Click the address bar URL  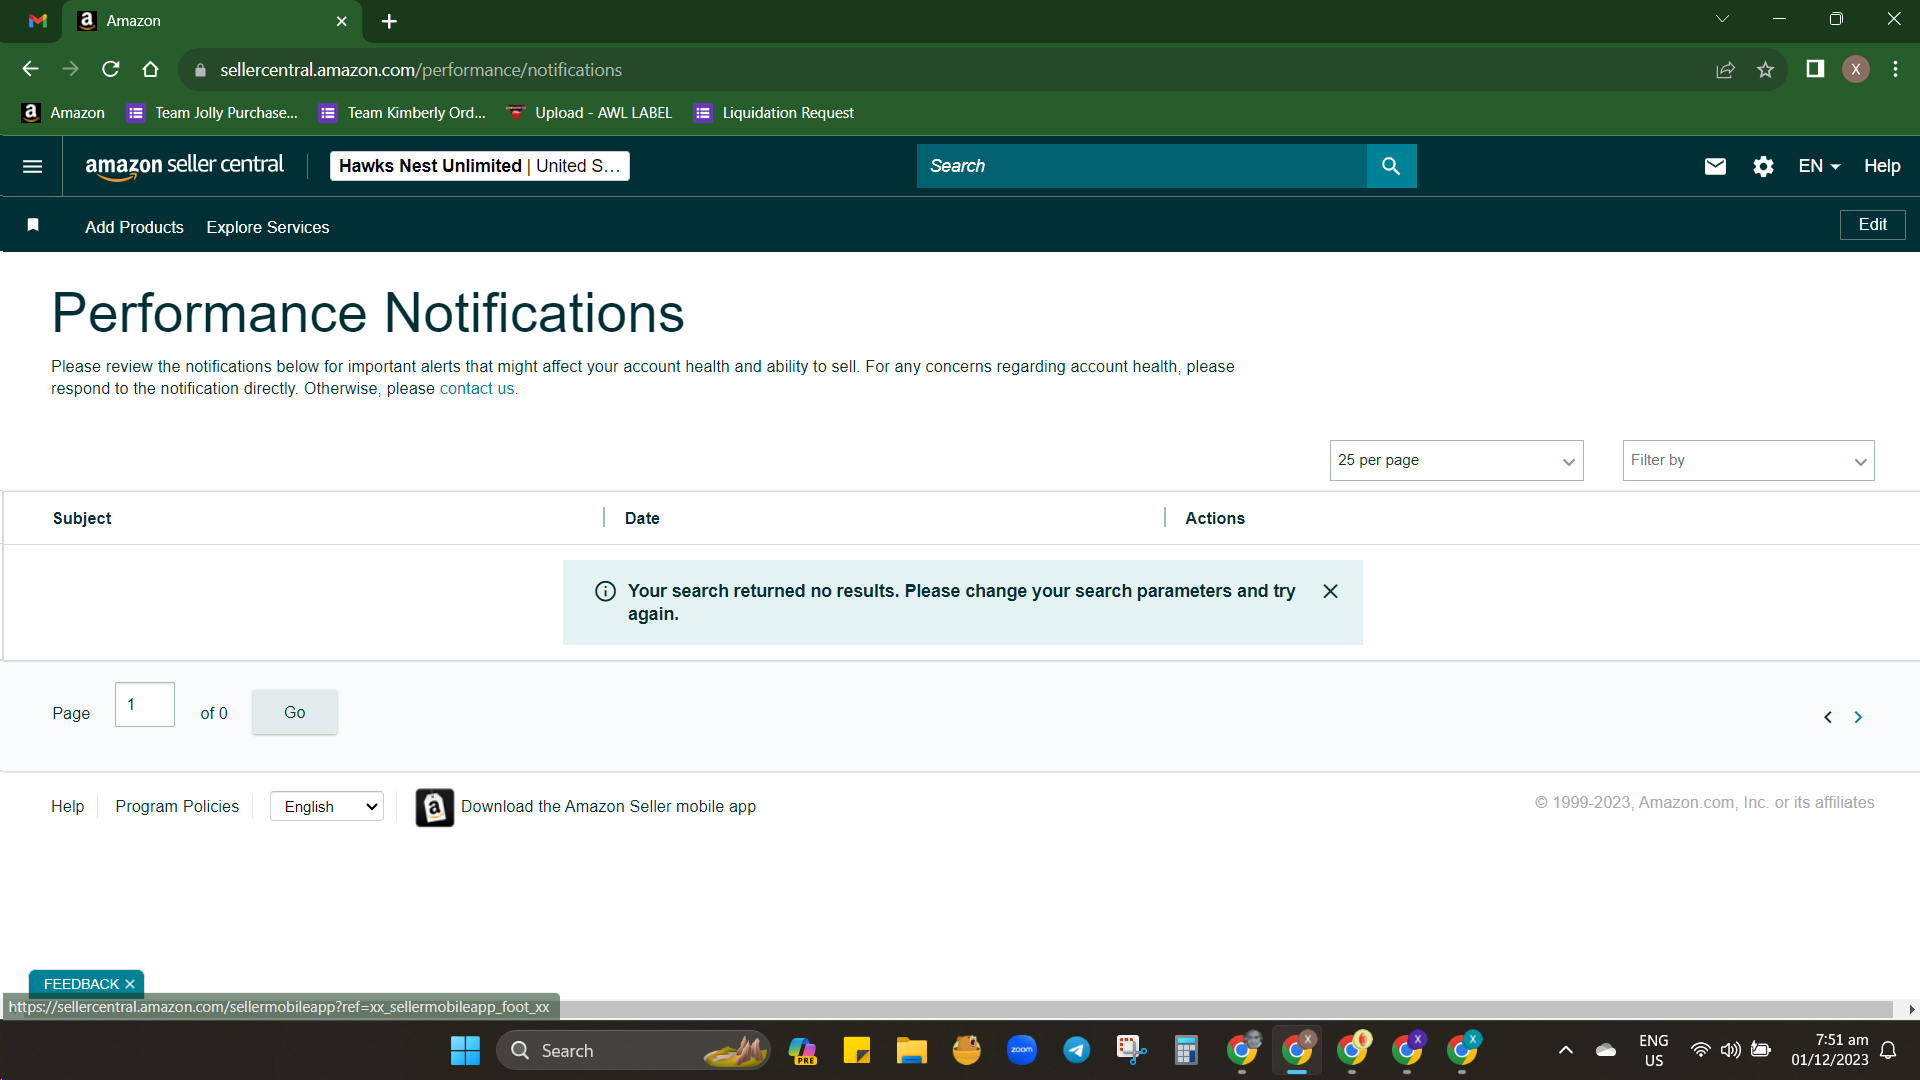pyautogui.click(x=421, y=70)
